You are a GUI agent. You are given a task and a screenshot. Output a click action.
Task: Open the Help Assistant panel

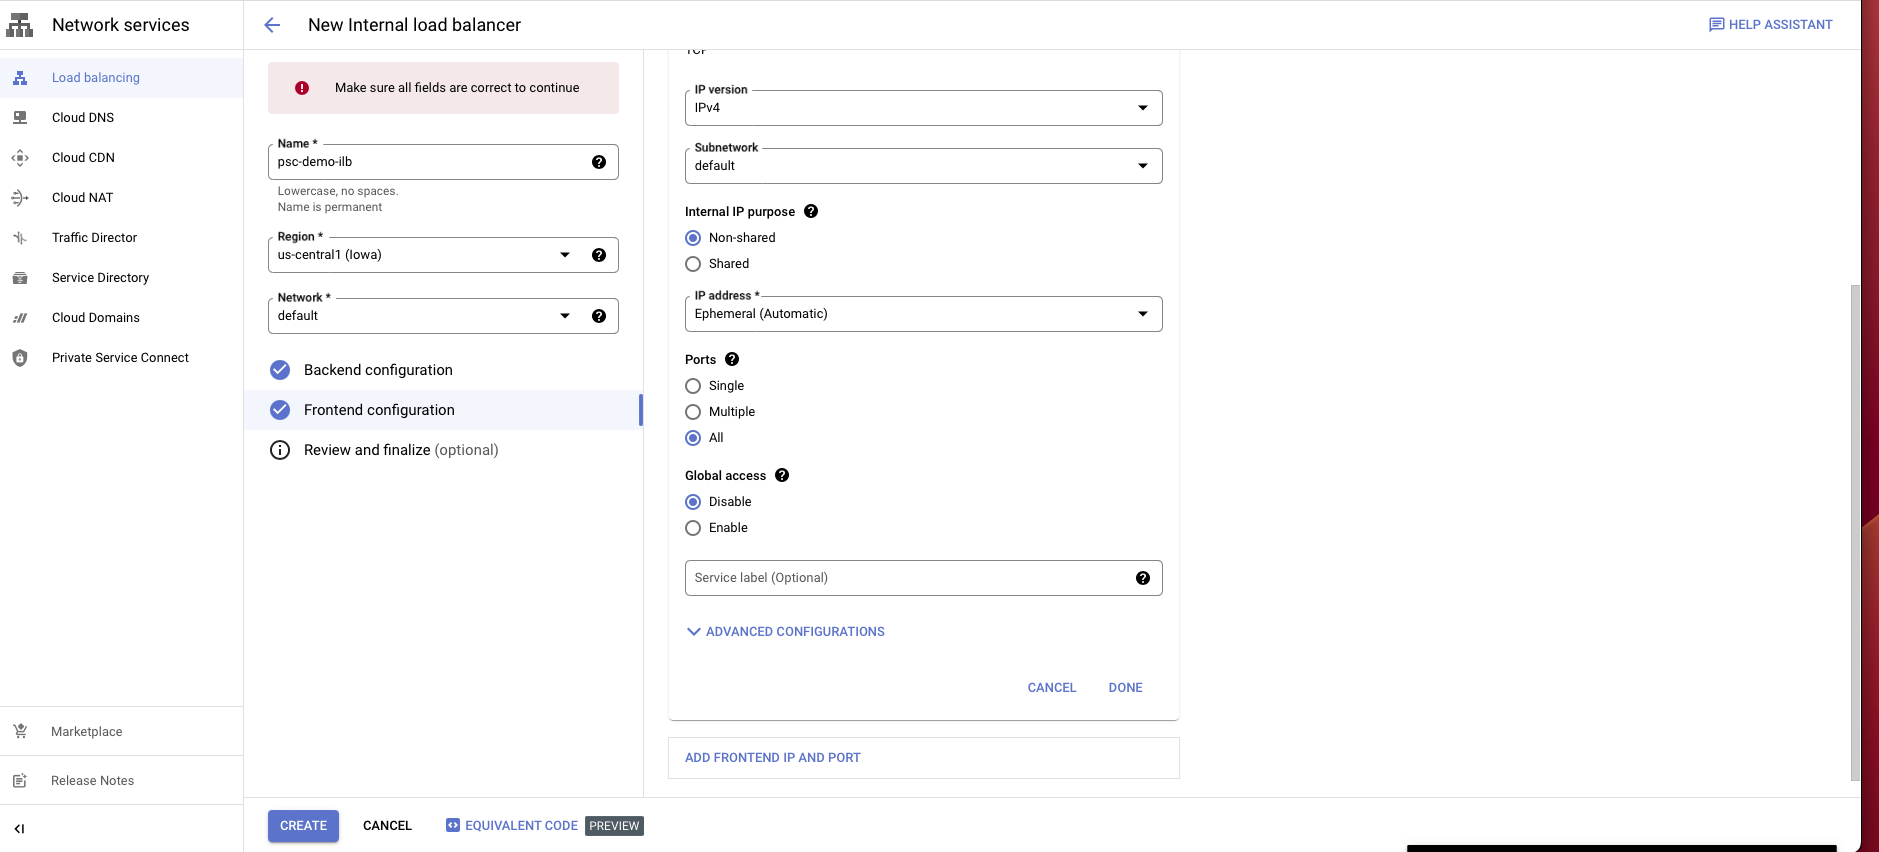coord(1770,25)
